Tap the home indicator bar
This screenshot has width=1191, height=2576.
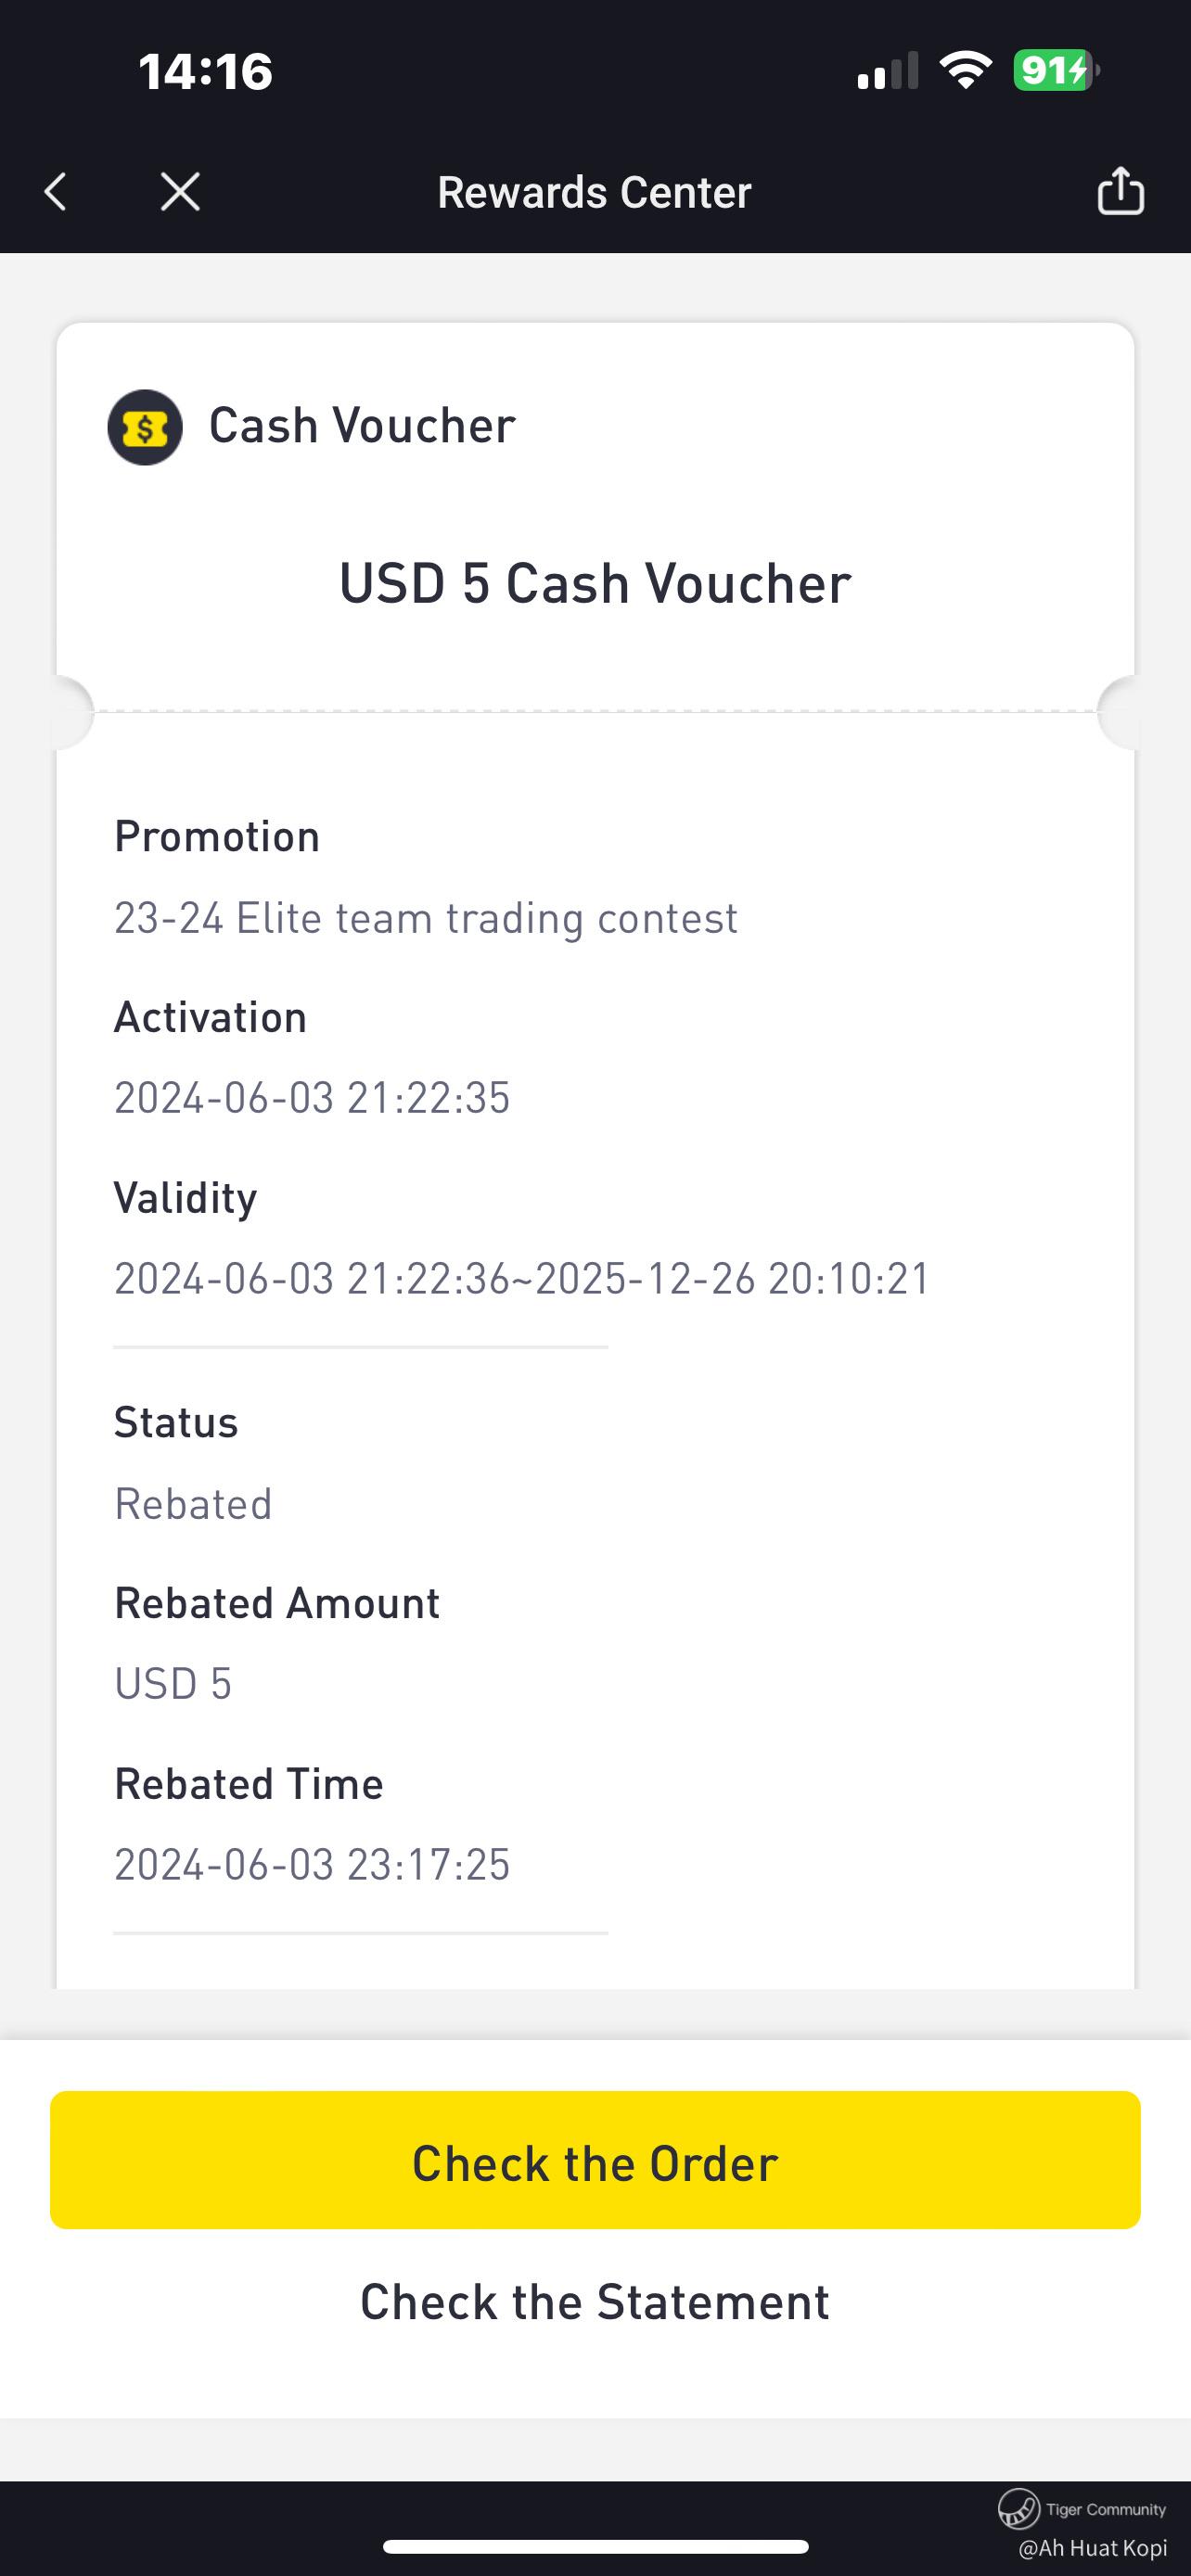pos(595,2546)
